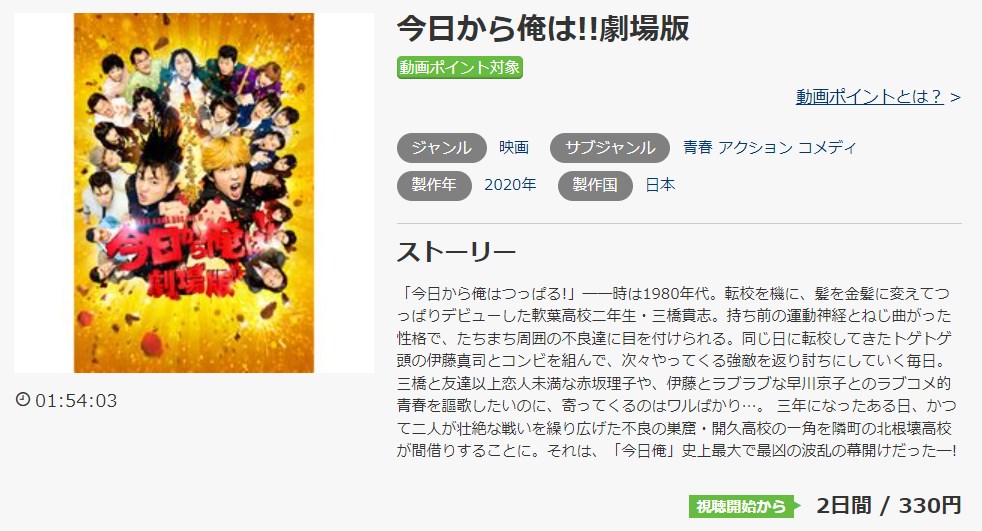
Task: Click the ストーリー section heading
Action: tap(456, 252)
